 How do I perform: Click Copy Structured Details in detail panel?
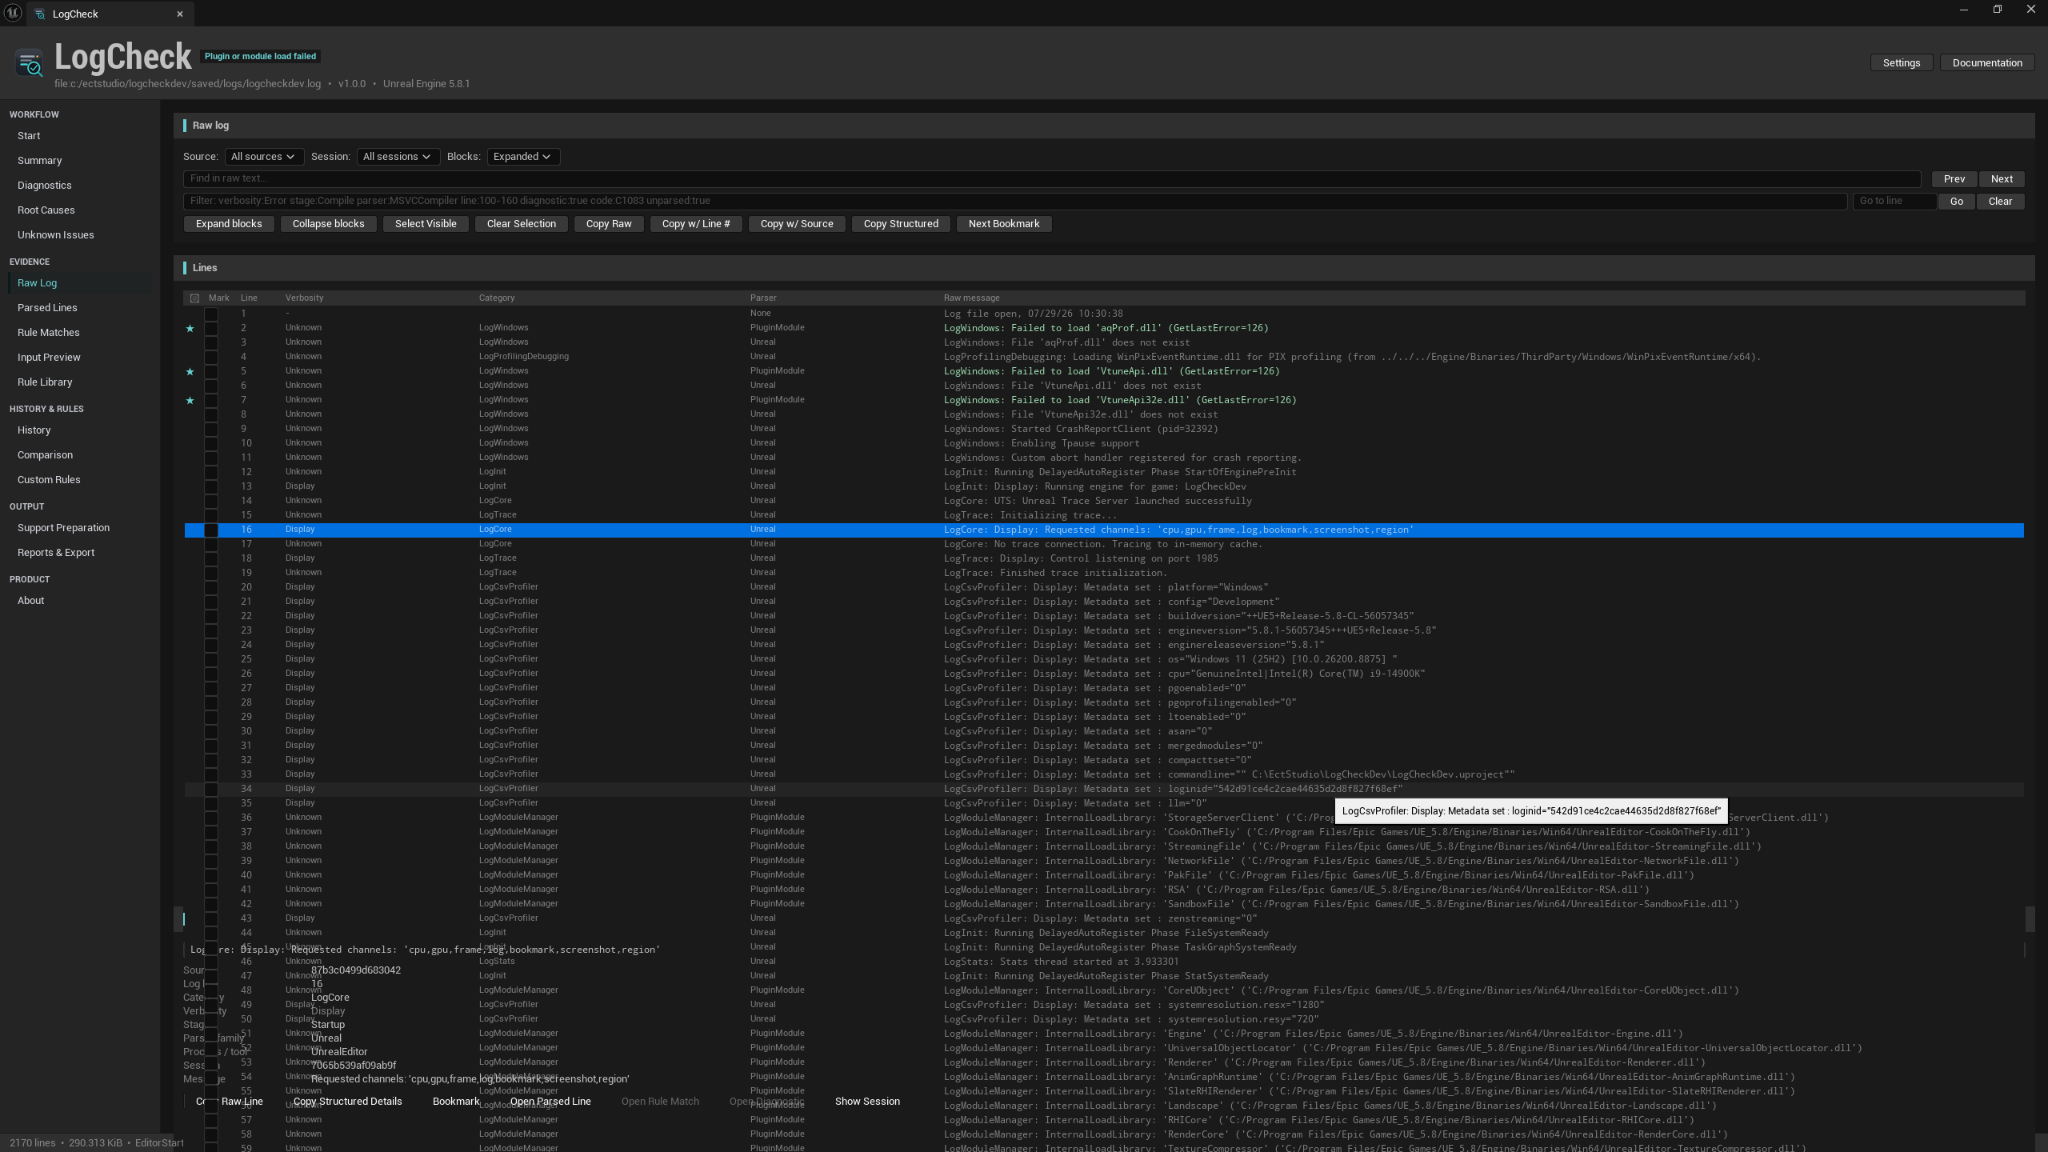point(348,1102)
